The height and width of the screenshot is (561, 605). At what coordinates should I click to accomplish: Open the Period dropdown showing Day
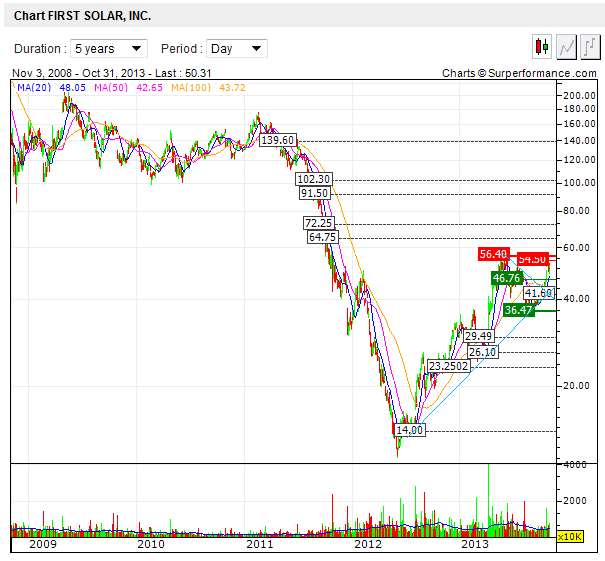237,49
